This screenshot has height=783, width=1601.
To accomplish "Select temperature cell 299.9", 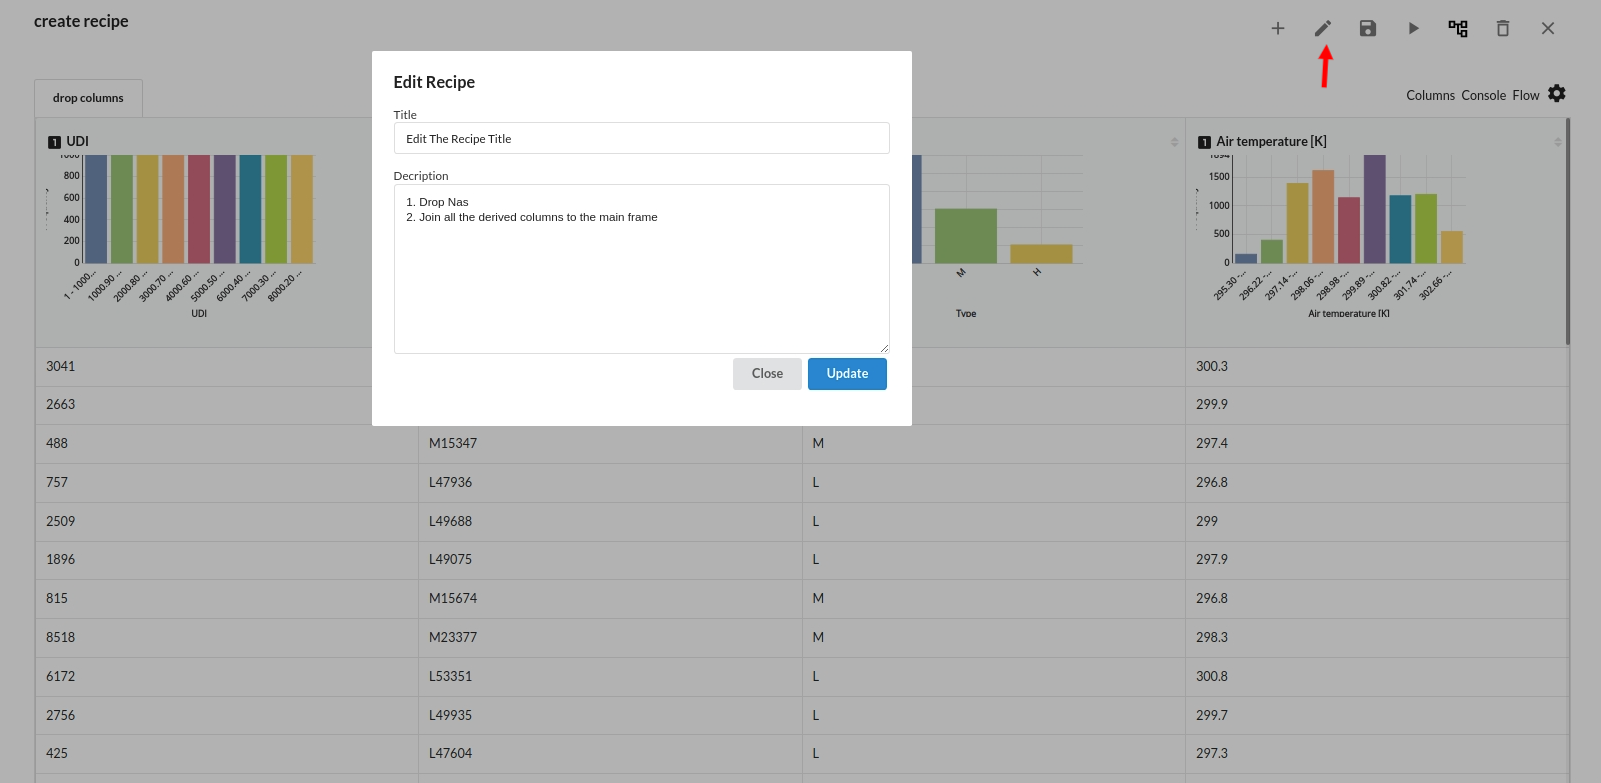I will pos(1376,405).
